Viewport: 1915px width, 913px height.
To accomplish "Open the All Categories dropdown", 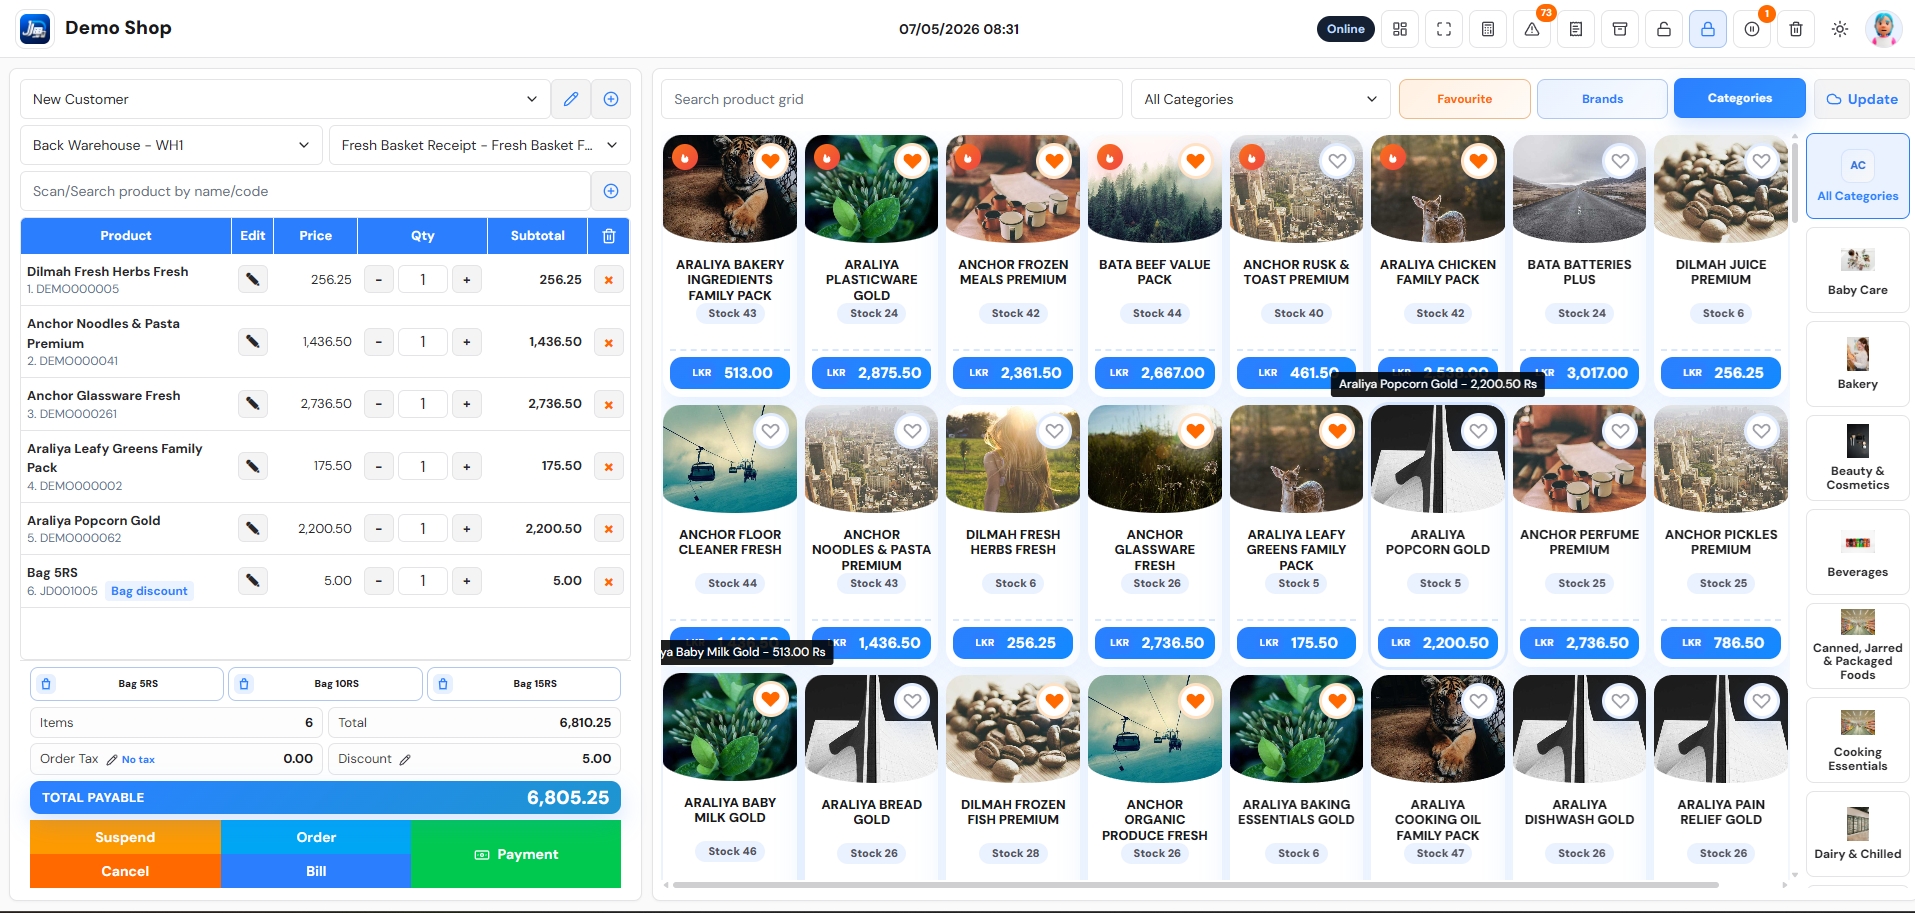I will [1261, 99].
